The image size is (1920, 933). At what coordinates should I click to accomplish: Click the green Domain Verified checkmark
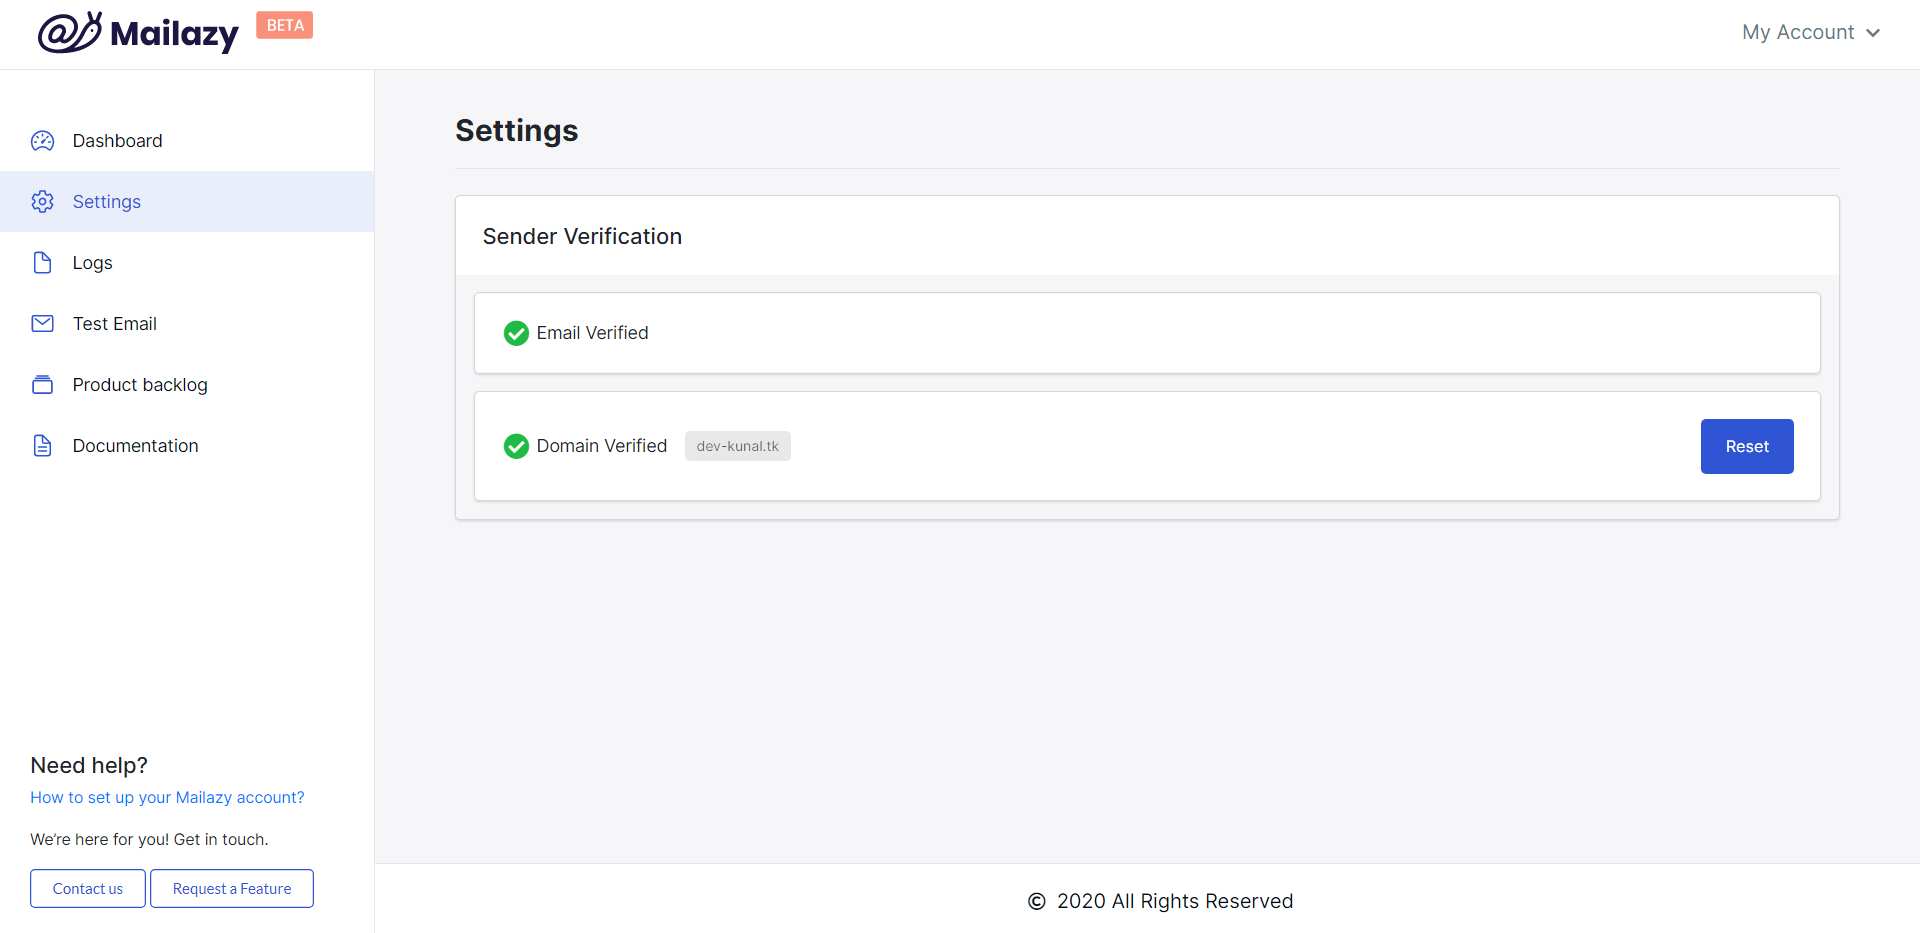tap(516, 446)
